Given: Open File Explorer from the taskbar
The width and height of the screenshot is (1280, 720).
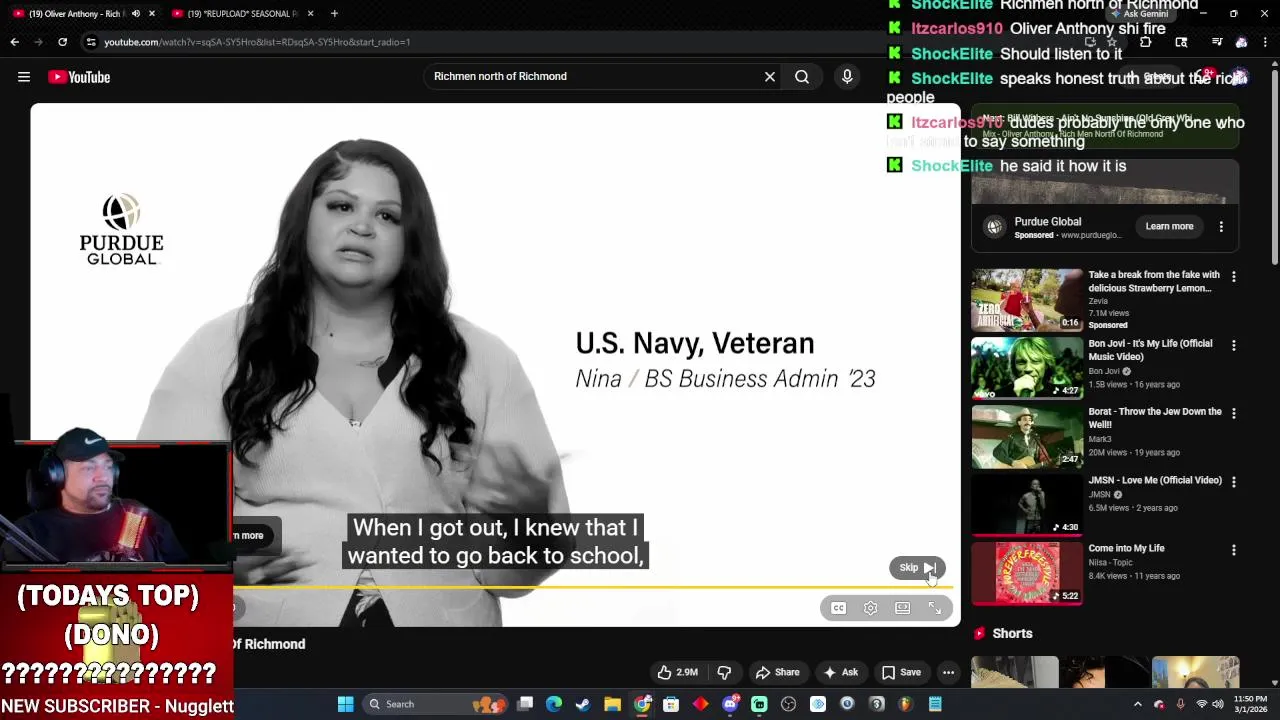Looking at the screenshot, I should pyautogui.click(x=612, y=704).
